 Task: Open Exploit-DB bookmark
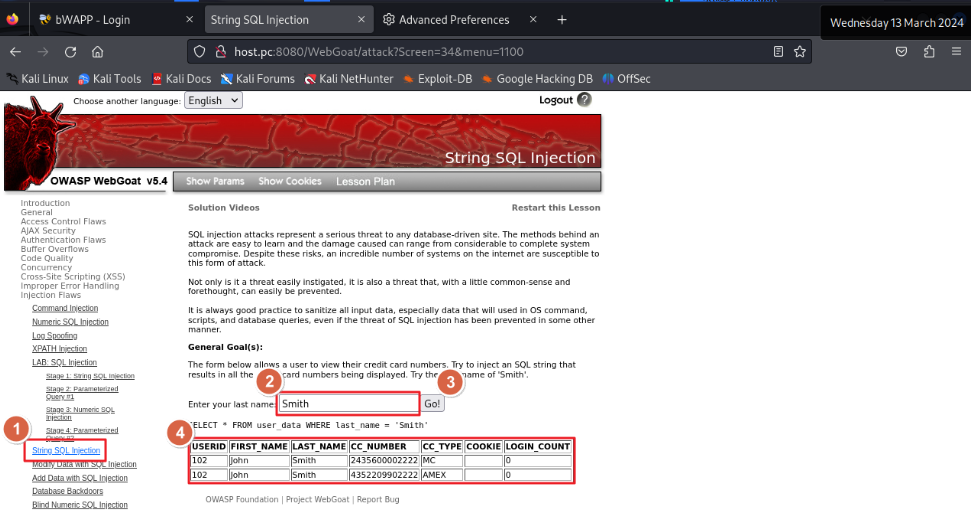[438, 79]
